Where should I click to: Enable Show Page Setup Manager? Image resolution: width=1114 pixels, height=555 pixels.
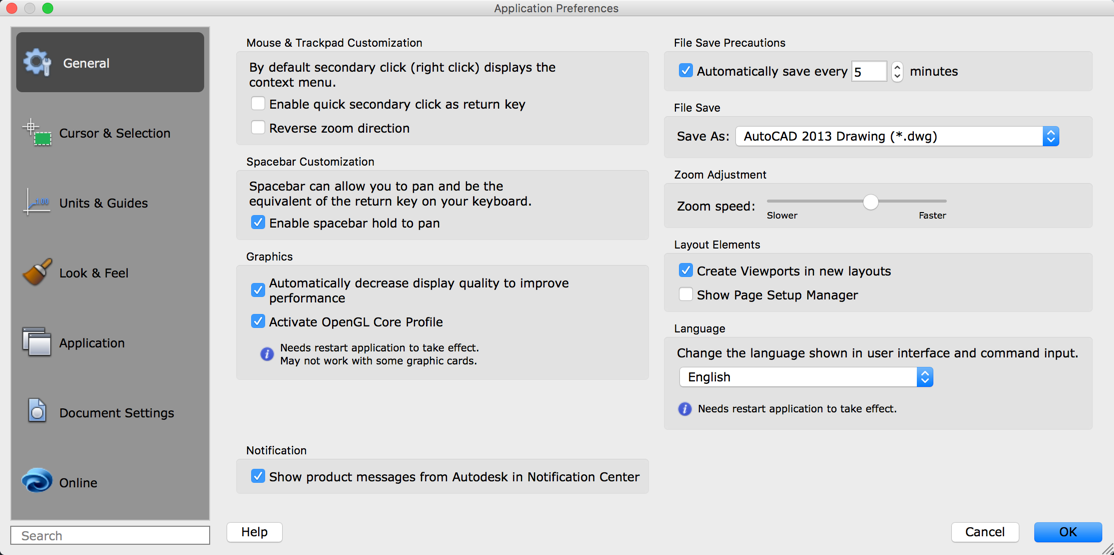pyautogui.click(x=686, y=295)
